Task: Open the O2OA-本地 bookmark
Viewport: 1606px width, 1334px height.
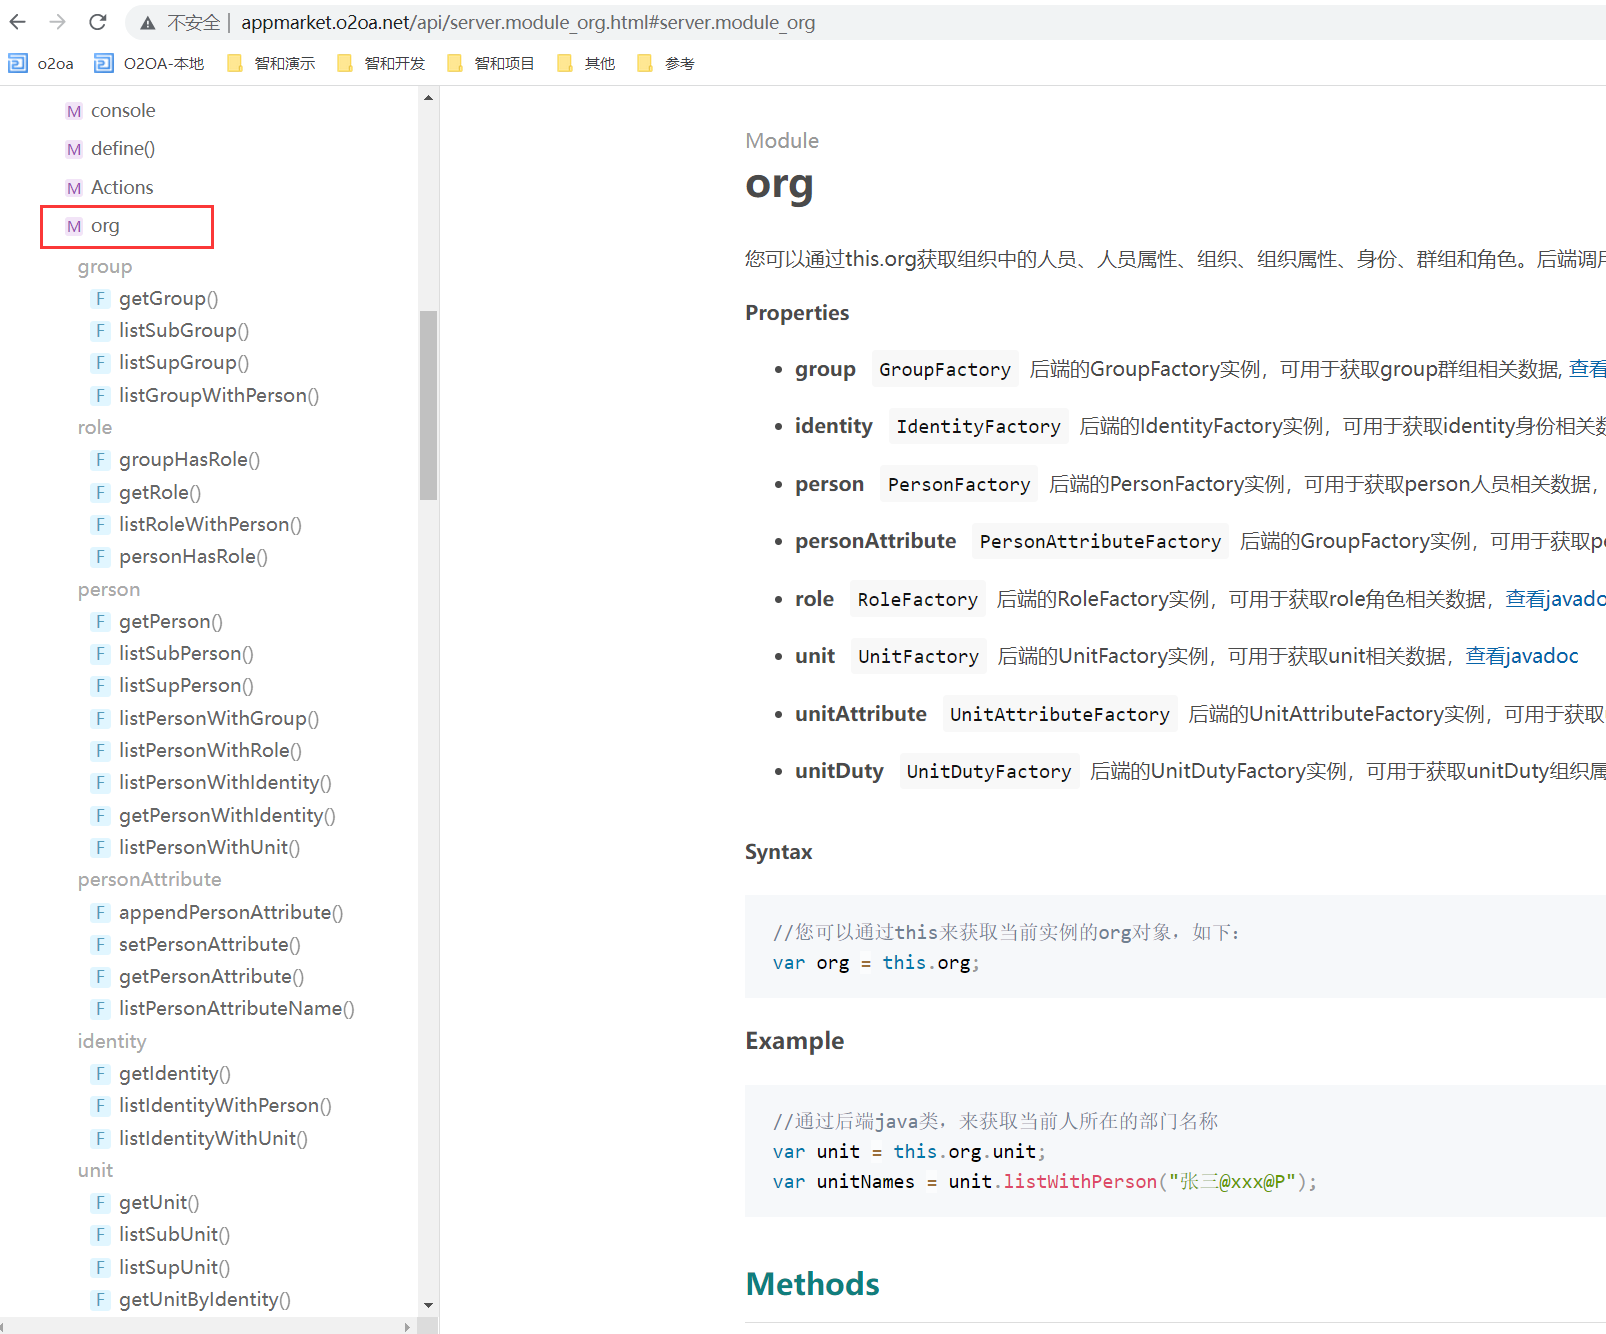Action: pyautogui.click(x=149, y=63)
